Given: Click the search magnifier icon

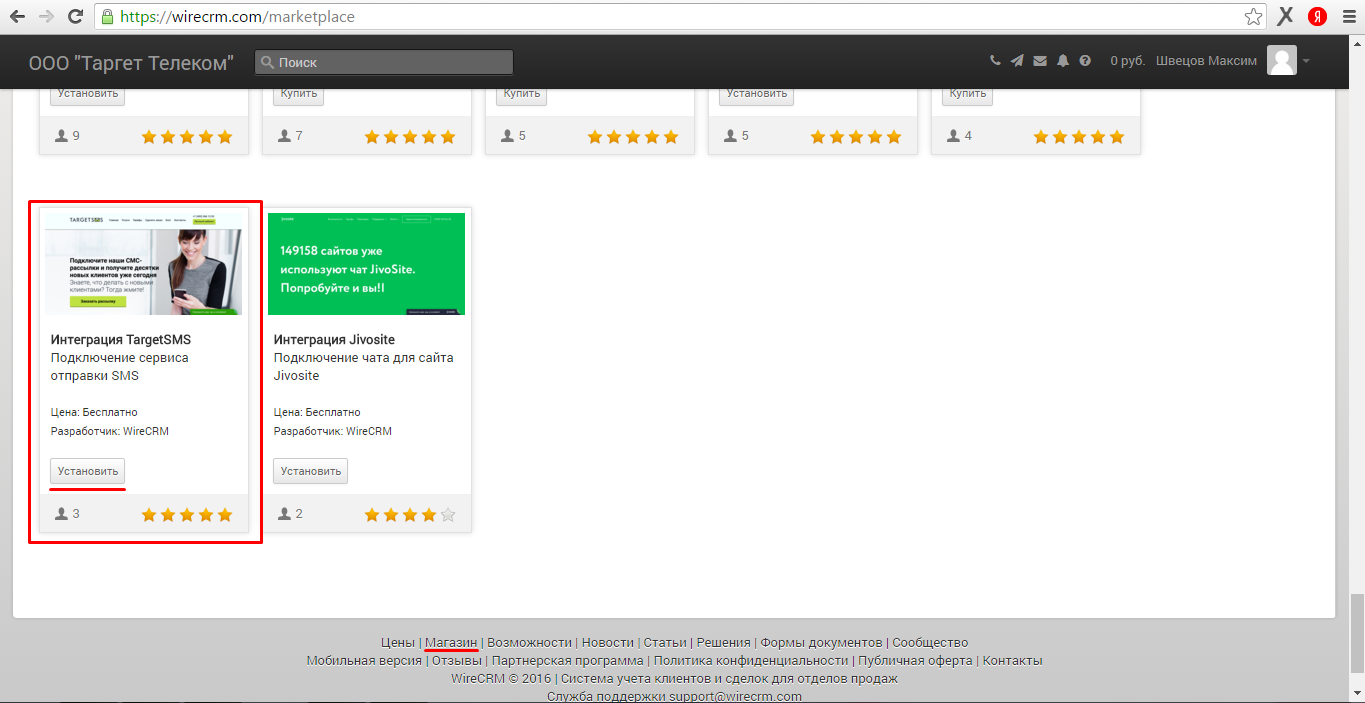Looking at the screenshot, I should pos(266,62).
